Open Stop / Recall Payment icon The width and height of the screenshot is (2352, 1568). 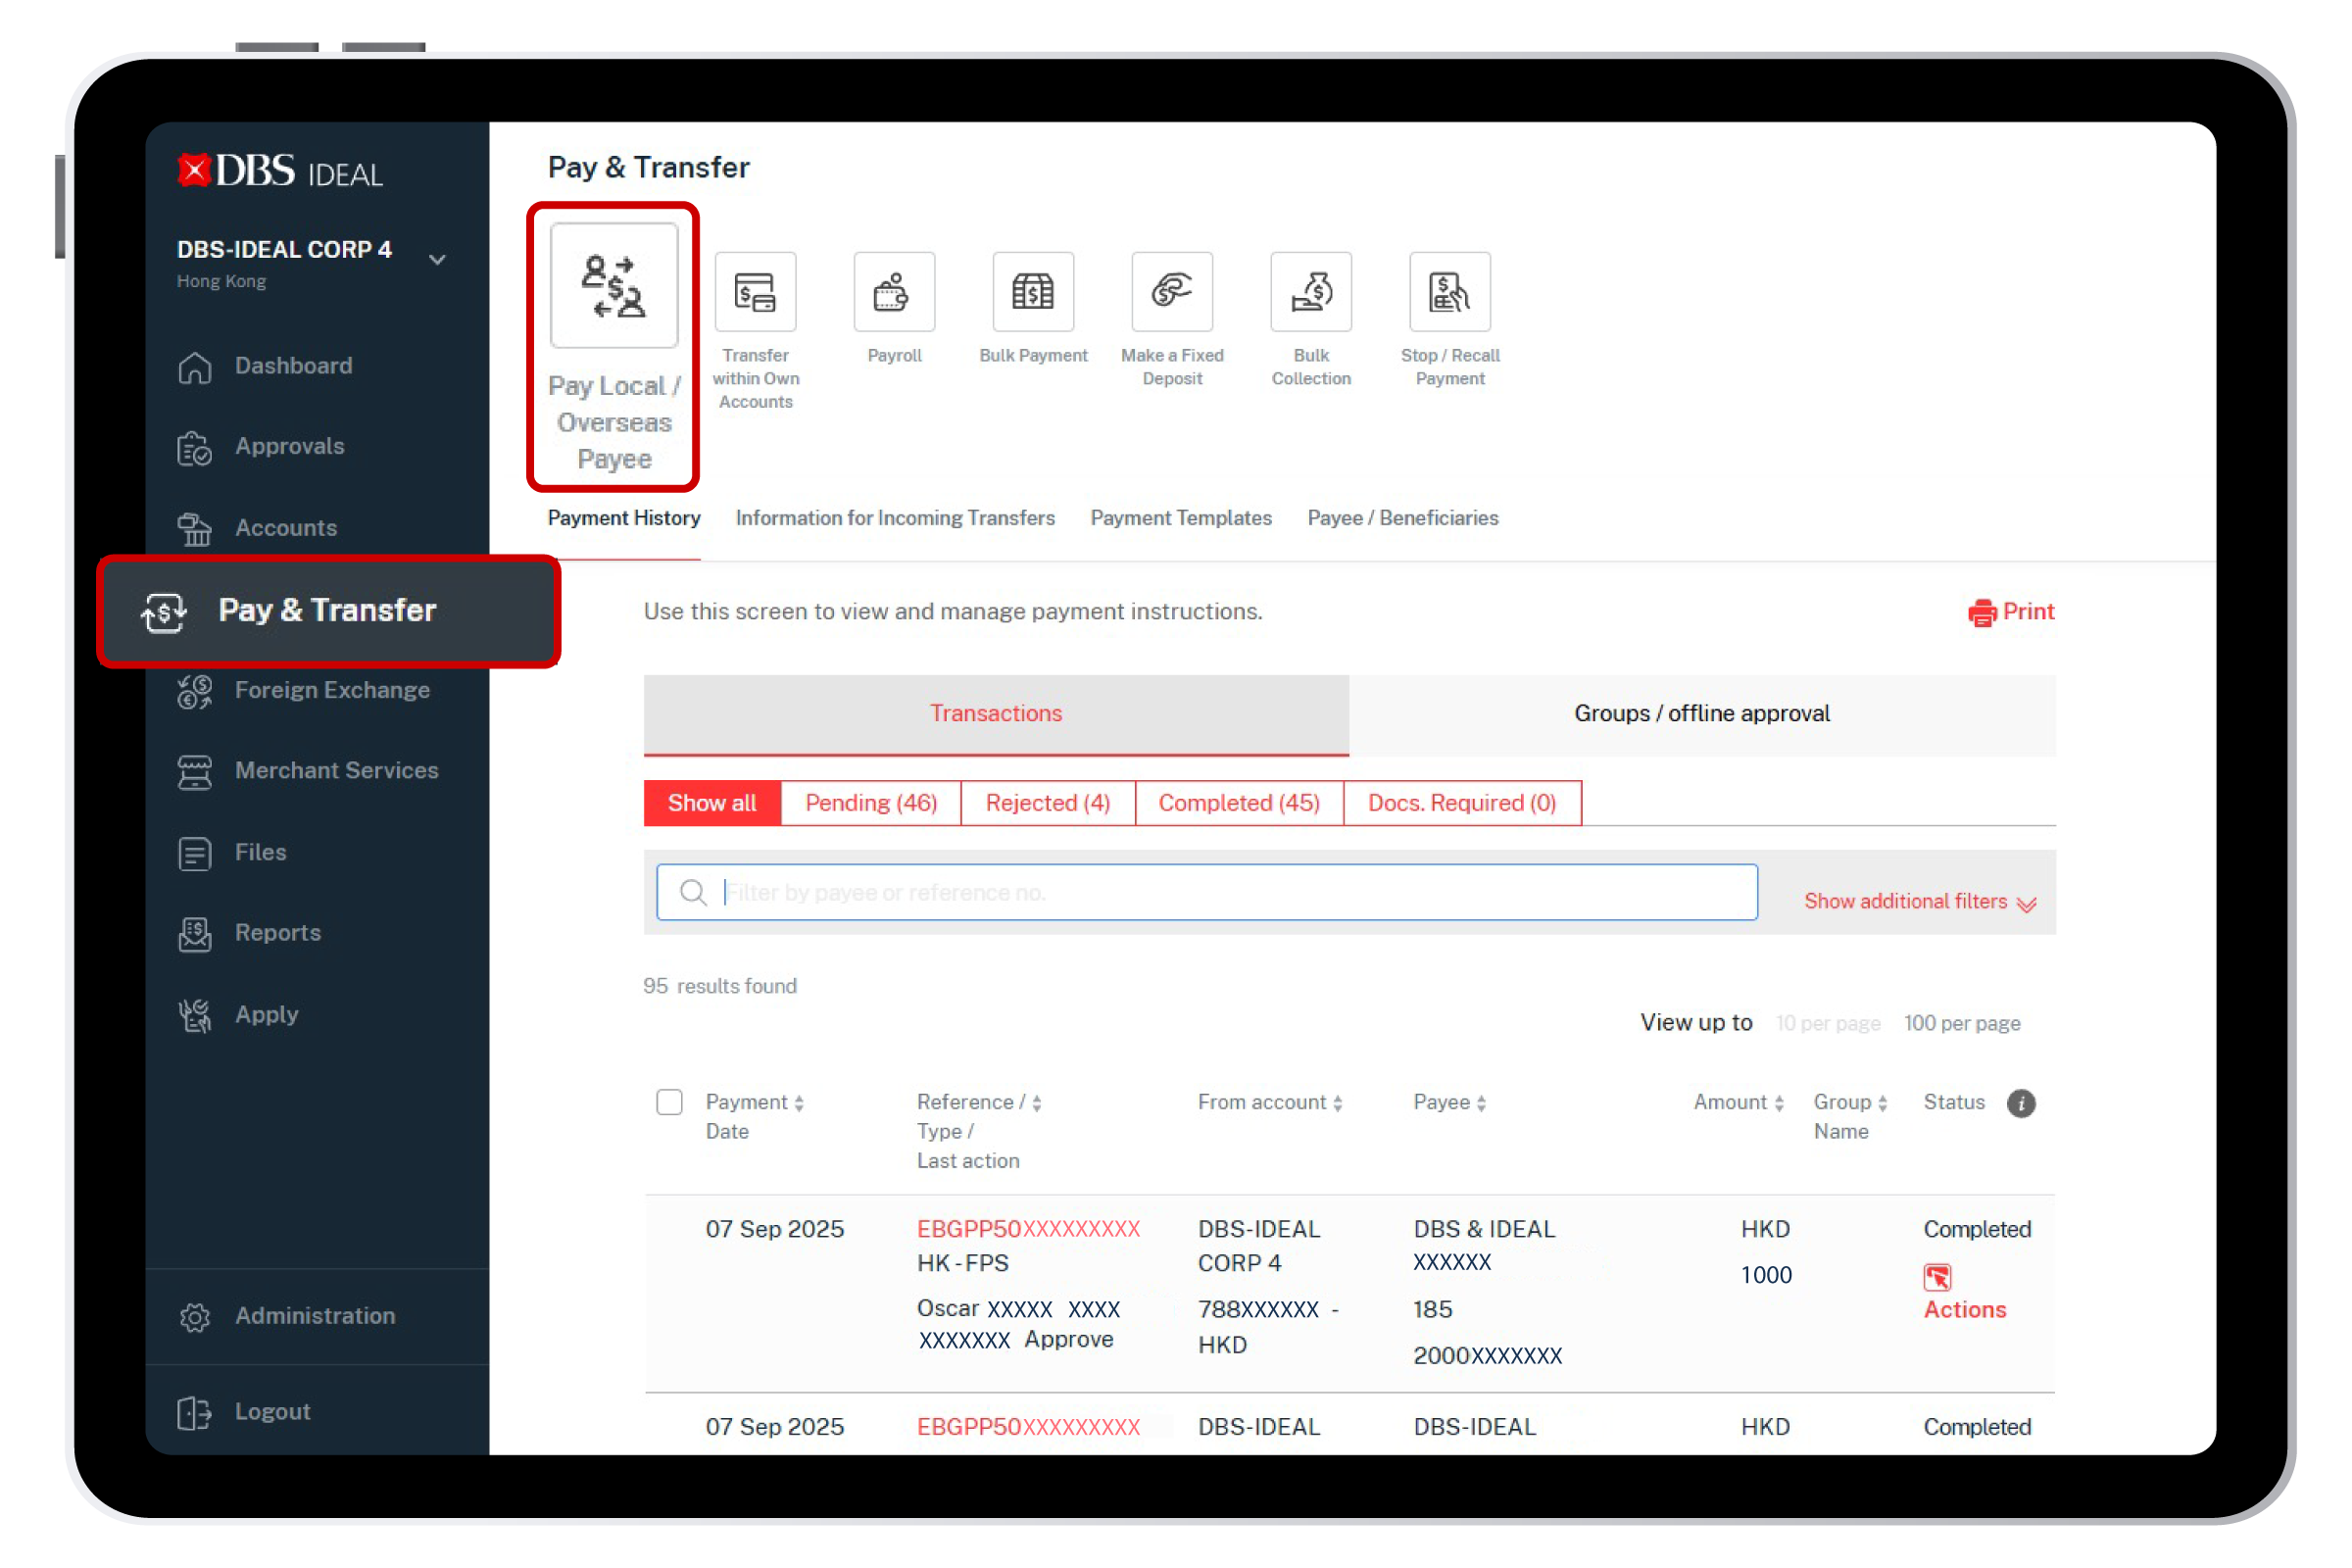1449,292
